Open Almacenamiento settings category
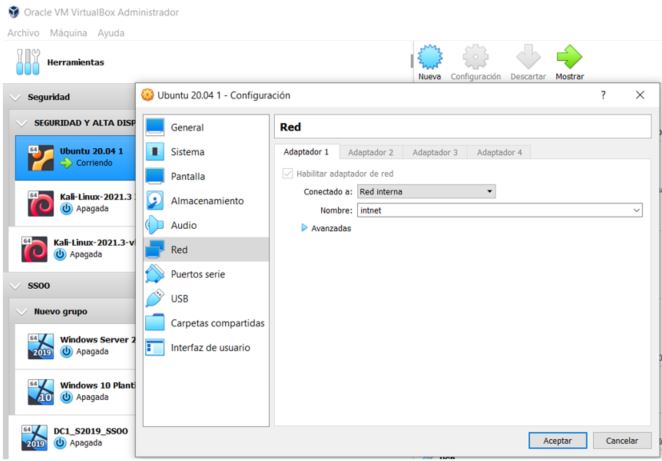The height and width of the screenshot is (461, 662). 206,201
